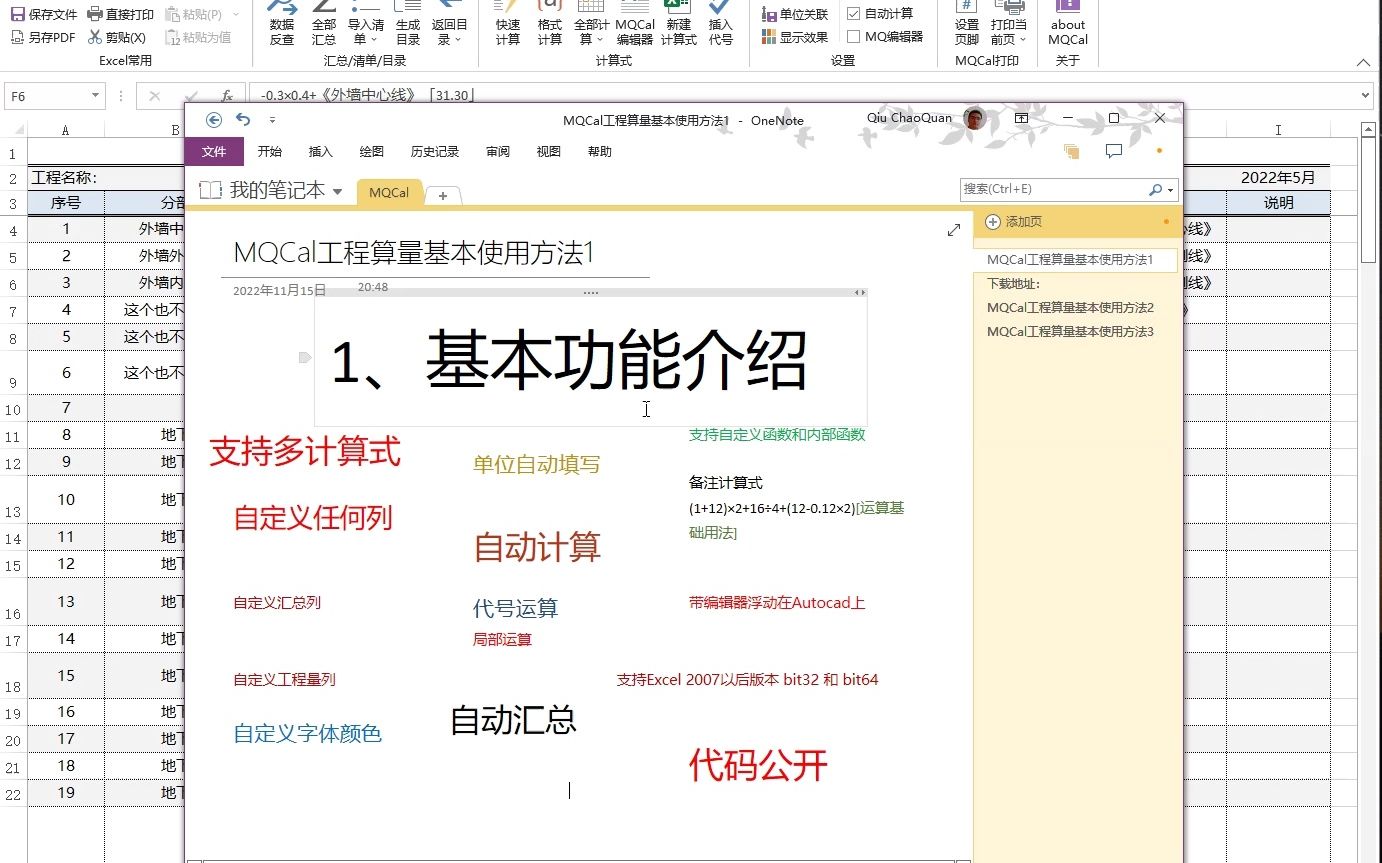
Task: Run 数据反查 in Excel ribbon
Action: pos(282,24)
